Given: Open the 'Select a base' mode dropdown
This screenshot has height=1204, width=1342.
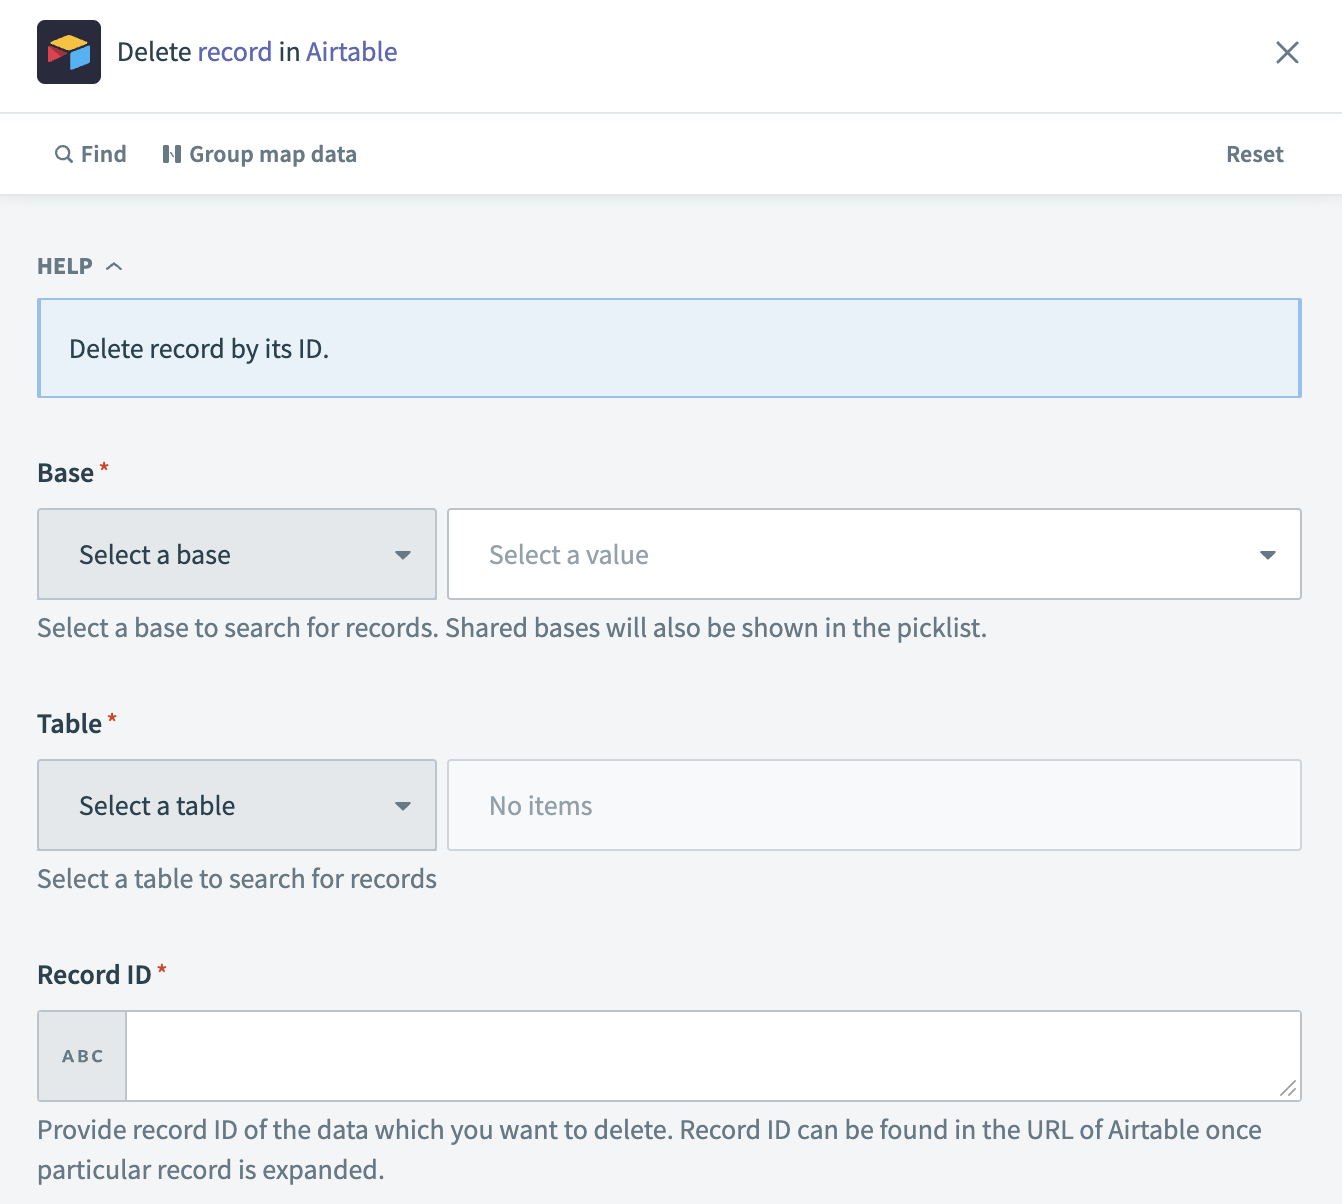Looking at the screenshot, I should 237,555.
